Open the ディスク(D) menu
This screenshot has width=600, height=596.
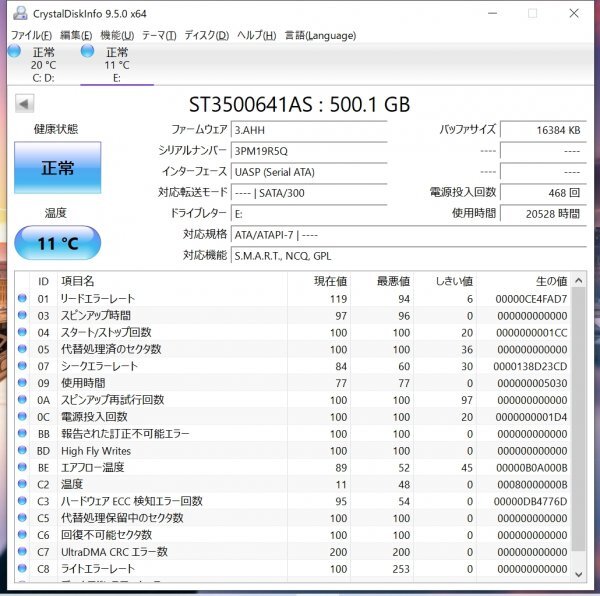(x=207, y=36)
